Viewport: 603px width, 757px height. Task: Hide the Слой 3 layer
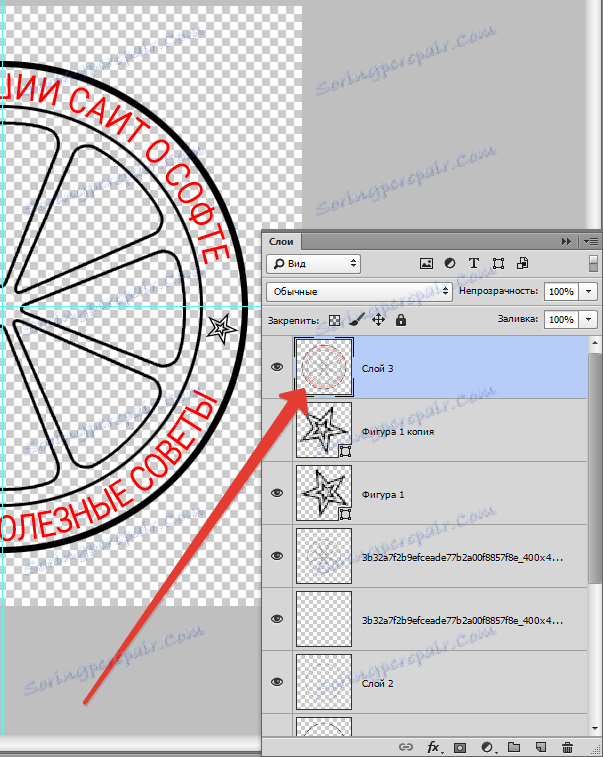pos(277,367)
